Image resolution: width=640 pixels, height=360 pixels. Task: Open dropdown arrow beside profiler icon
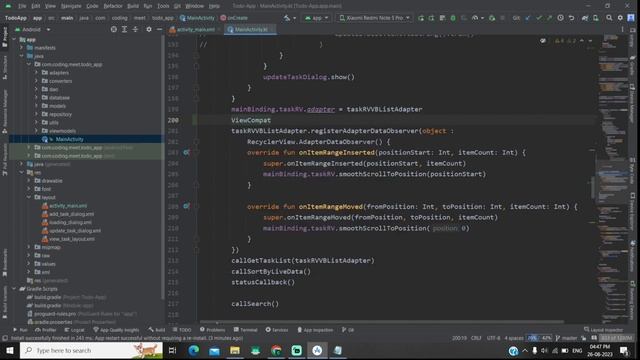click(x=482, y=18)
